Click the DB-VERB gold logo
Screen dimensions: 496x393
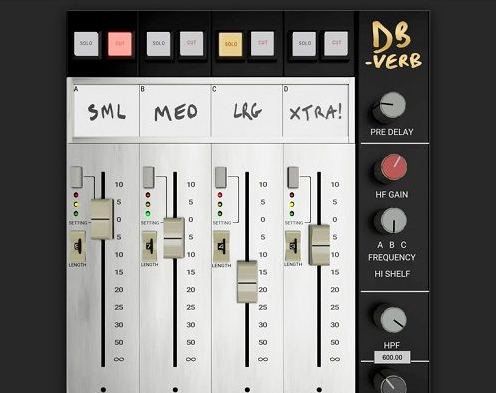pyautogui.click(x=393, y=45)
